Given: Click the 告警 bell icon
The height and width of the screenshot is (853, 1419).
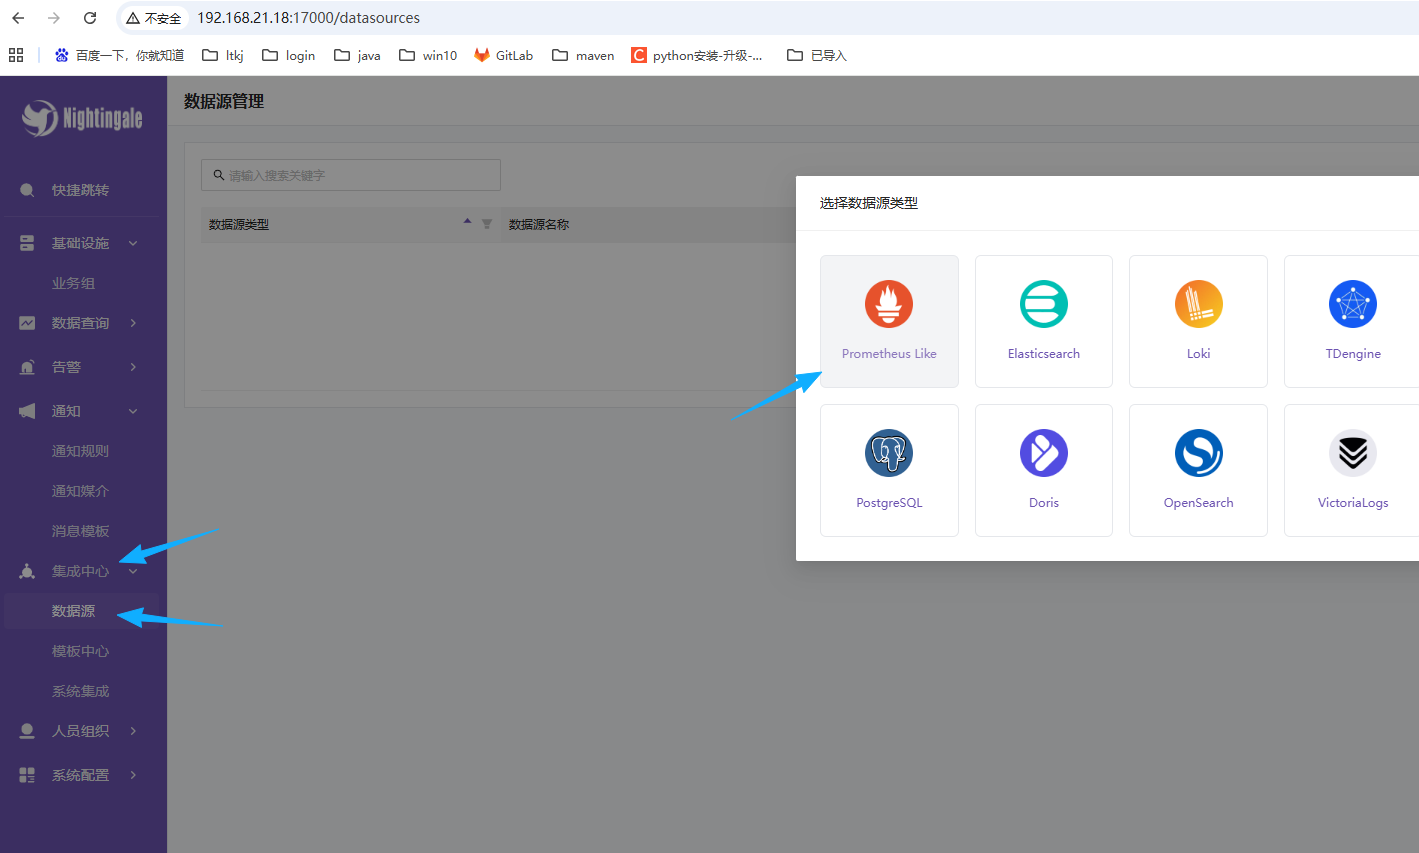Looking at the screenshot, I should [27, 367].
